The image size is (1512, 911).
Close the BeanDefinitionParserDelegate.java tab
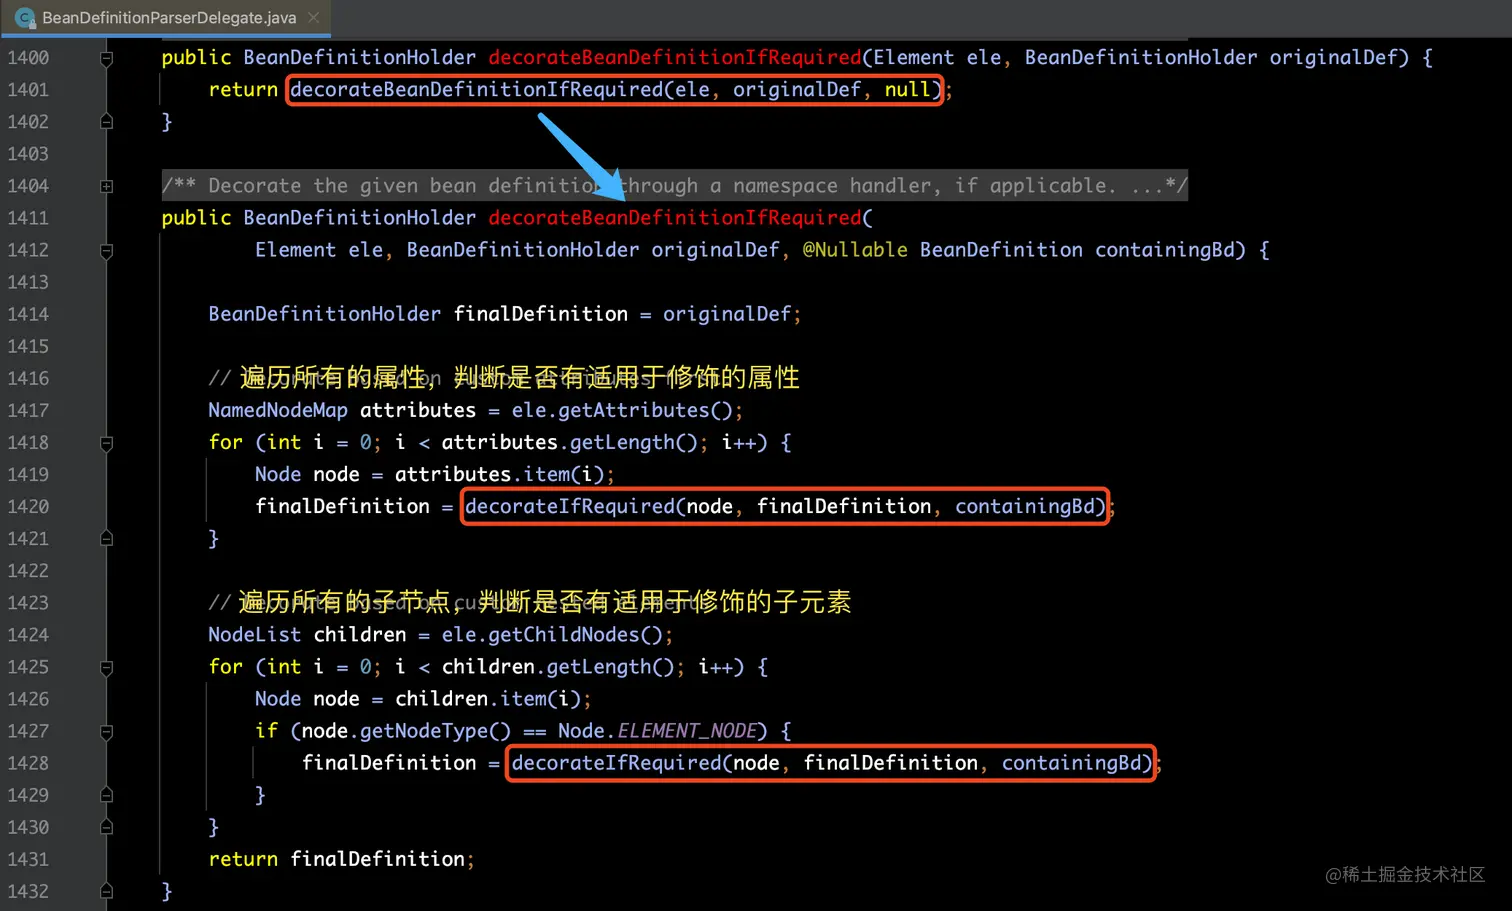pos(314,17)
